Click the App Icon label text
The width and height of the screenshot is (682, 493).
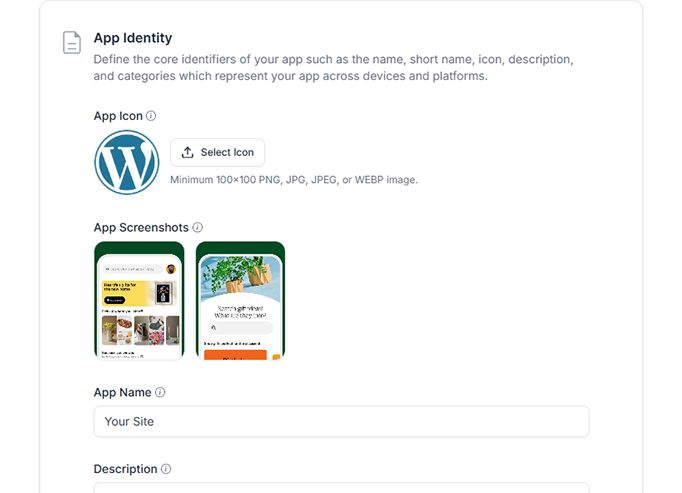tap(118, 116)
